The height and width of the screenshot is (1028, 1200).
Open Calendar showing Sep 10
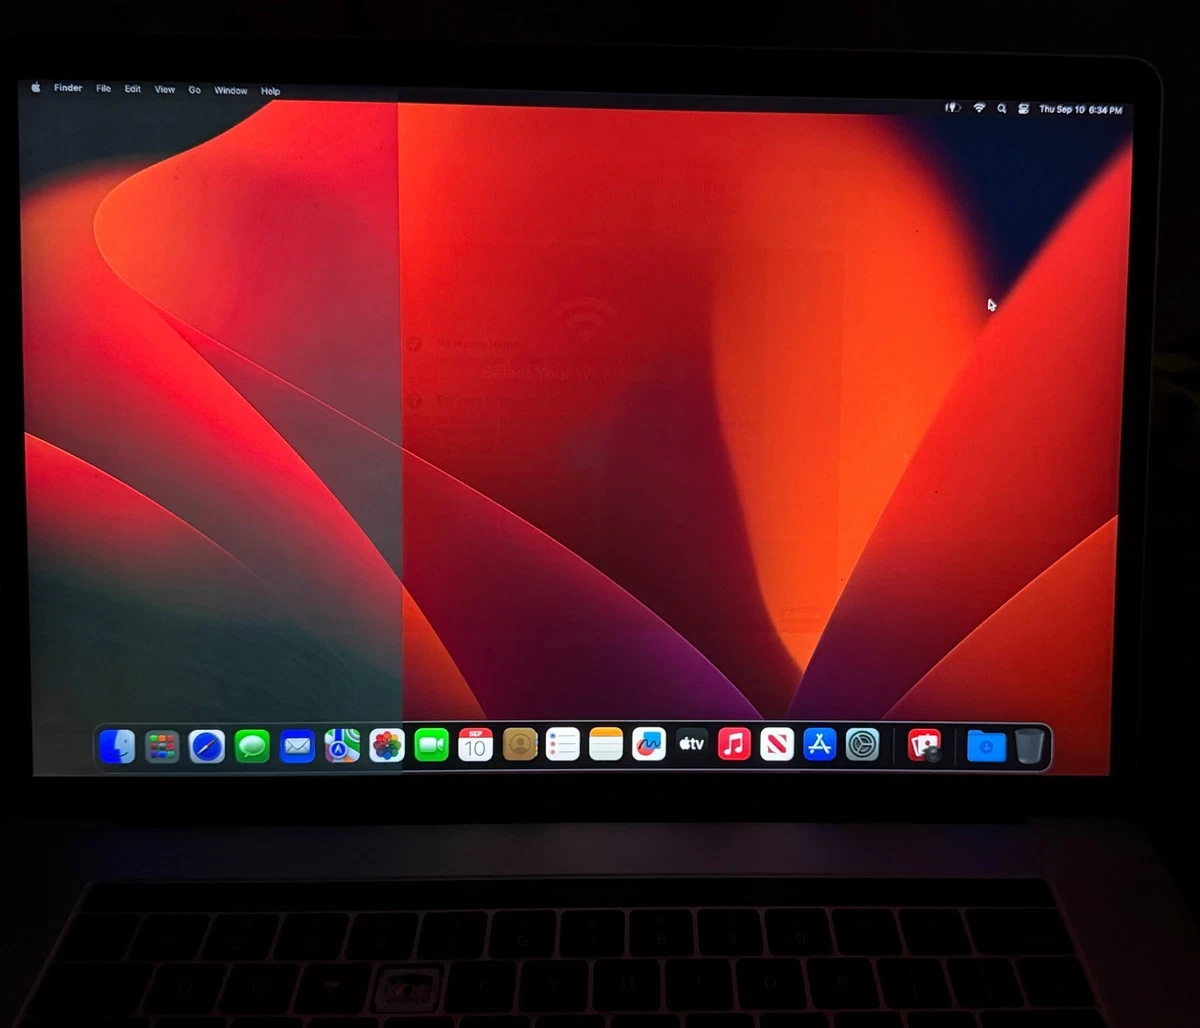pyautogui.click(x=475, y=745)
